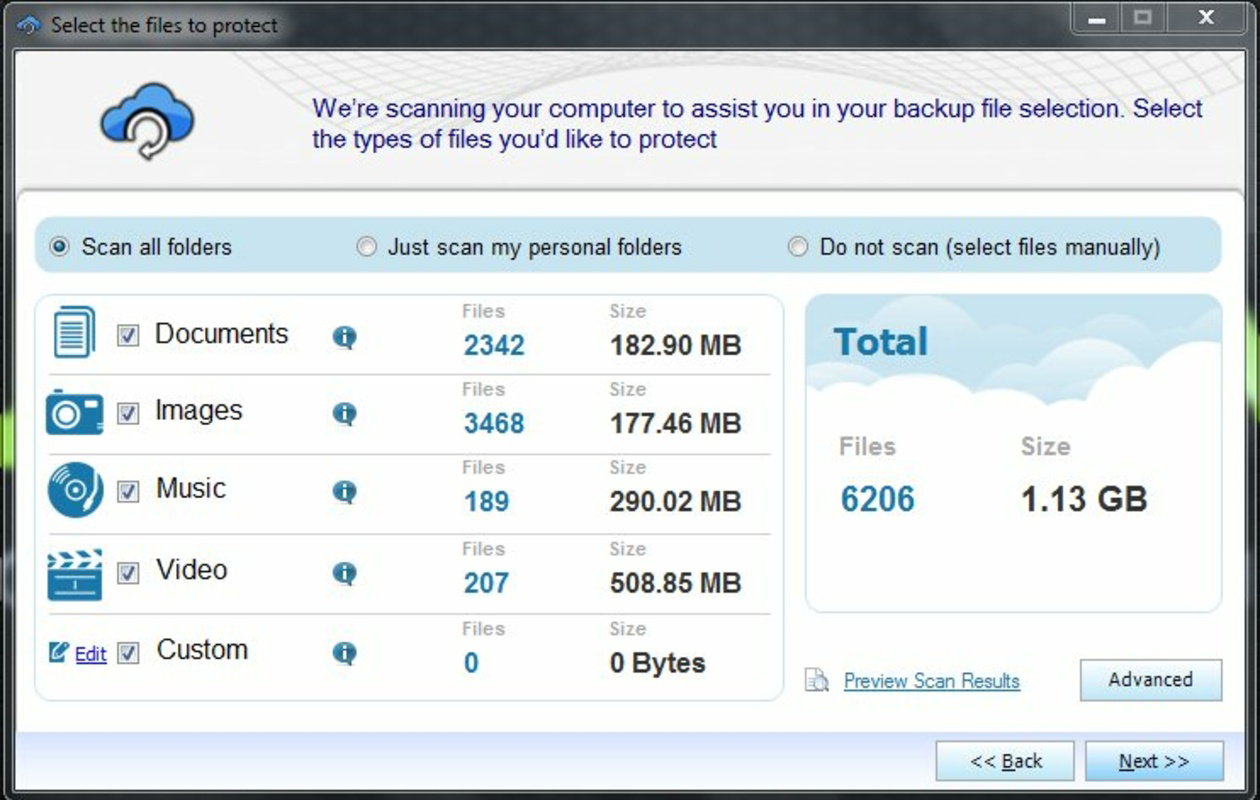Open info icon for Custom
This screenshot has height=800, width=1260.
(x=344, y=653)
